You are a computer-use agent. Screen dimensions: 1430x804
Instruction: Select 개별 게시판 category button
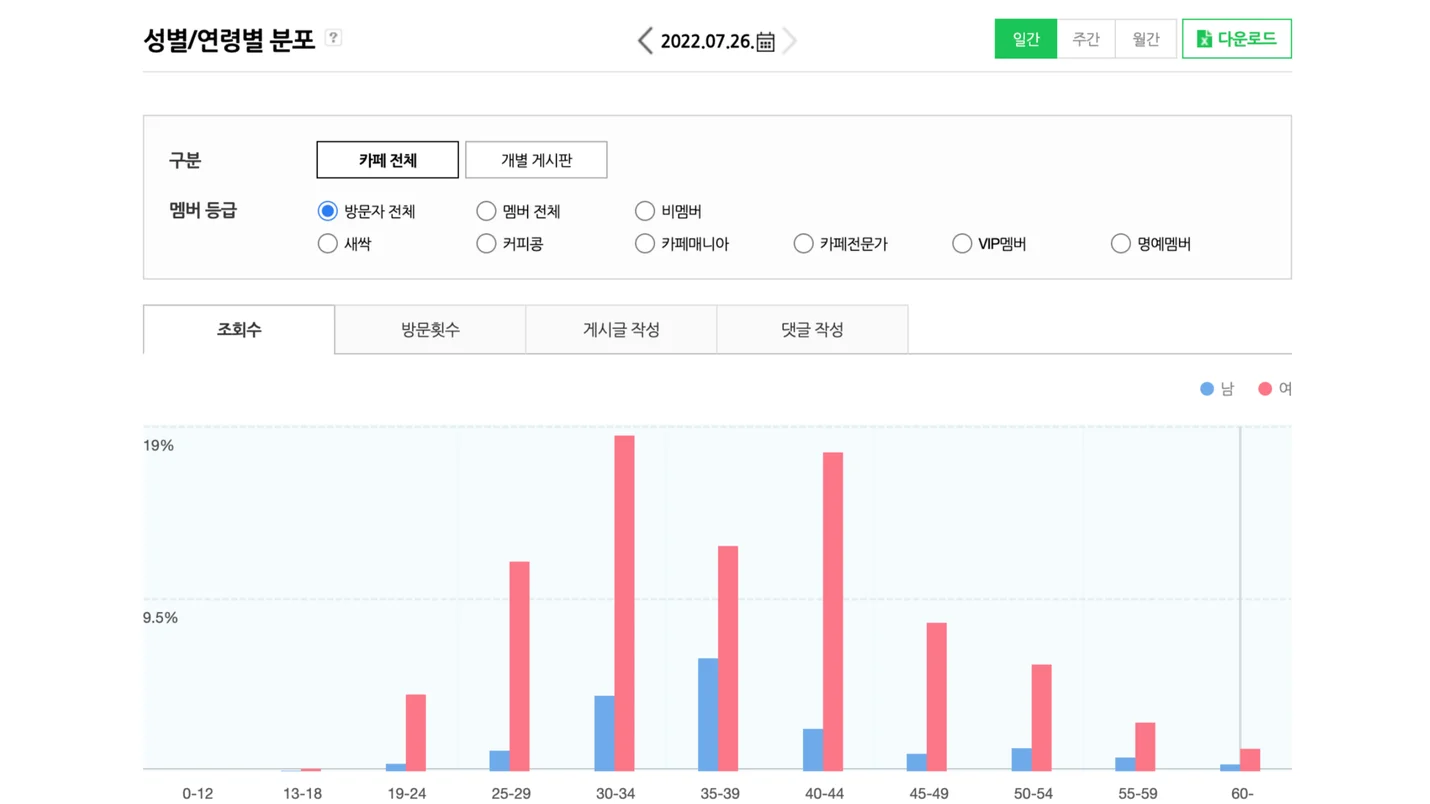(x=536, y=160)
